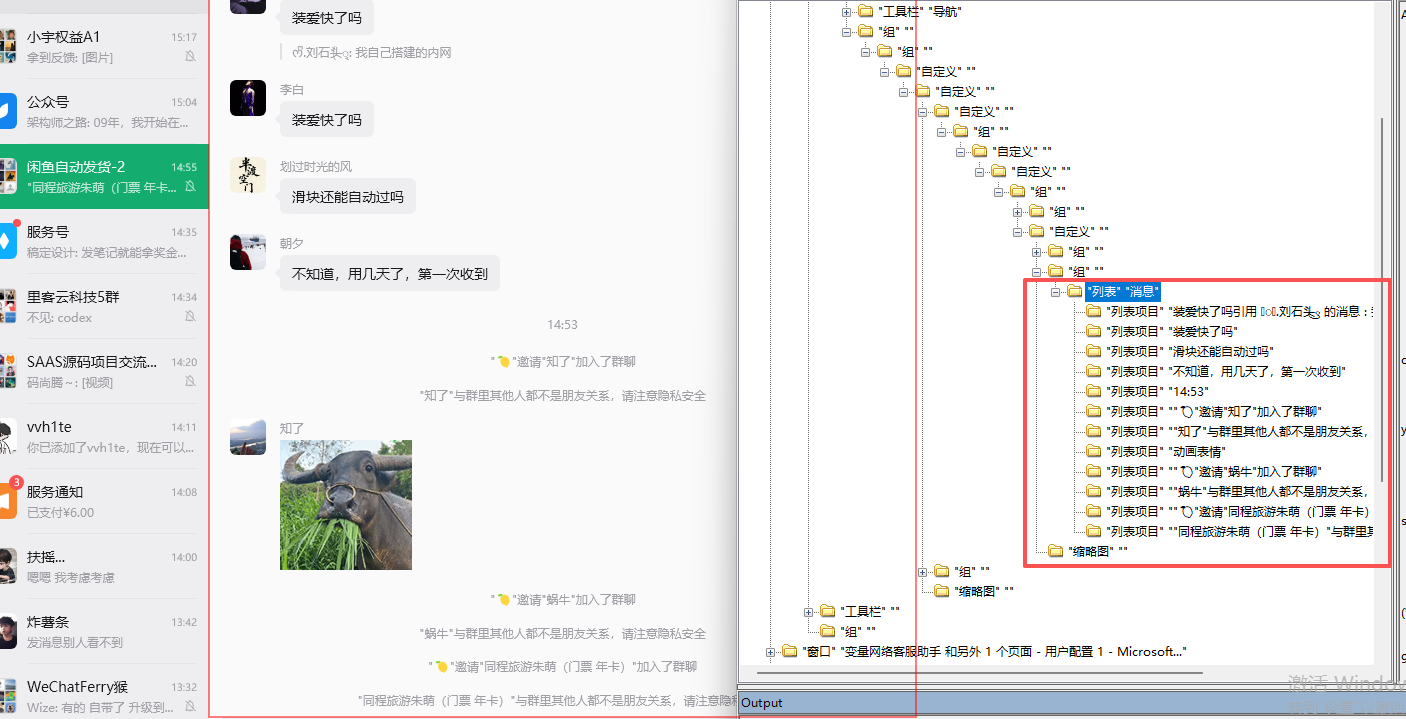Click 划过时光的风's avatar in the chat
Viewport: 1406px width, 719px height.
coord(248,175)
